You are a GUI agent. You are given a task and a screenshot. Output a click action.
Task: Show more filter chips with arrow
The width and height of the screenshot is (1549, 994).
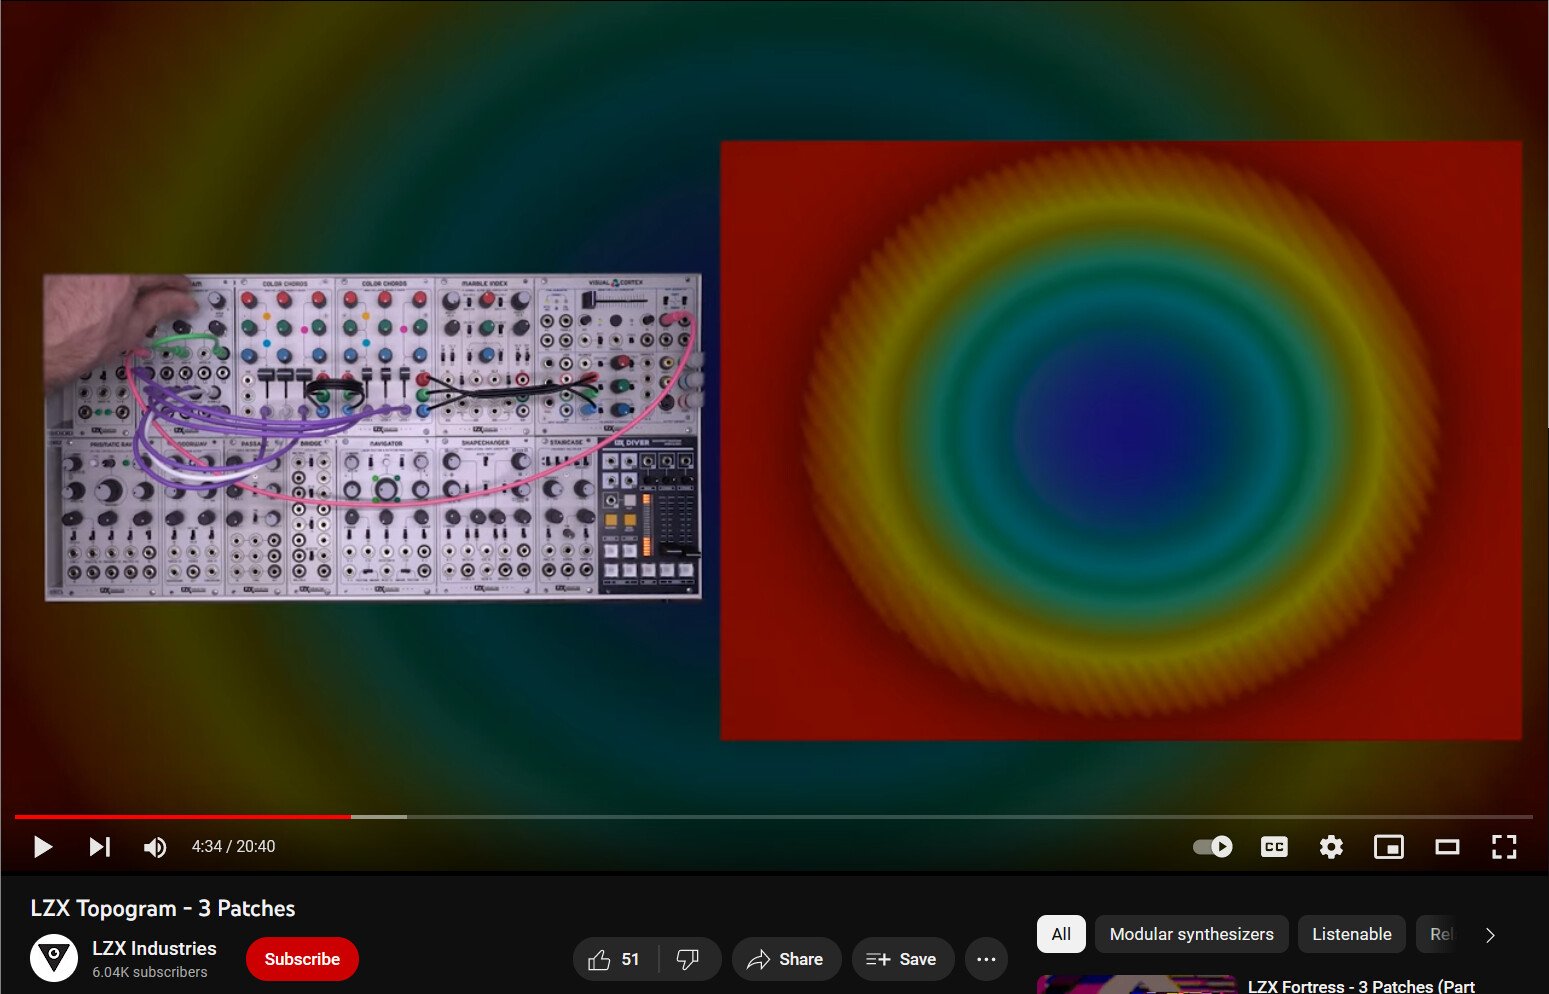point(1490,935)
